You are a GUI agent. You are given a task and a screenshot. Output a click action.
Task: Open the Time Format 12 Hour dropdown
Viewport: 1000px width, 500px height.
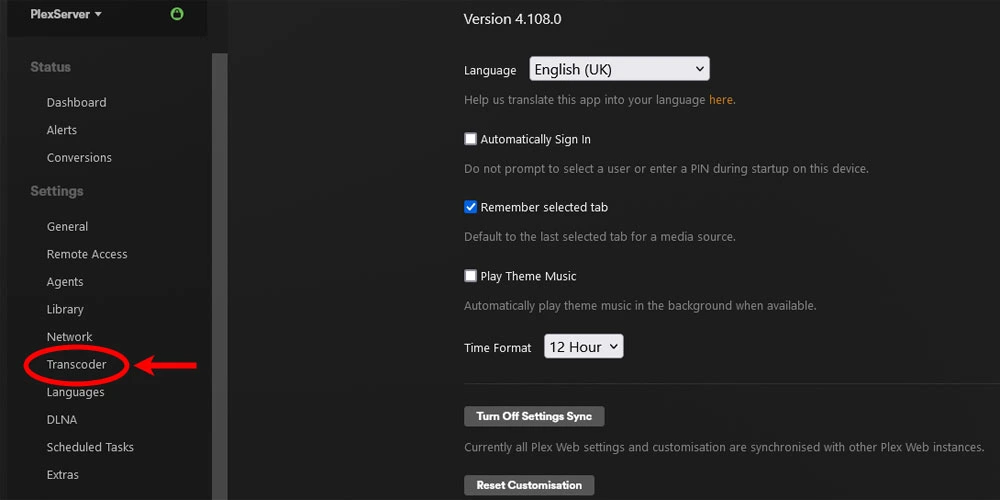pyautogui.click(x=583, y=347)
